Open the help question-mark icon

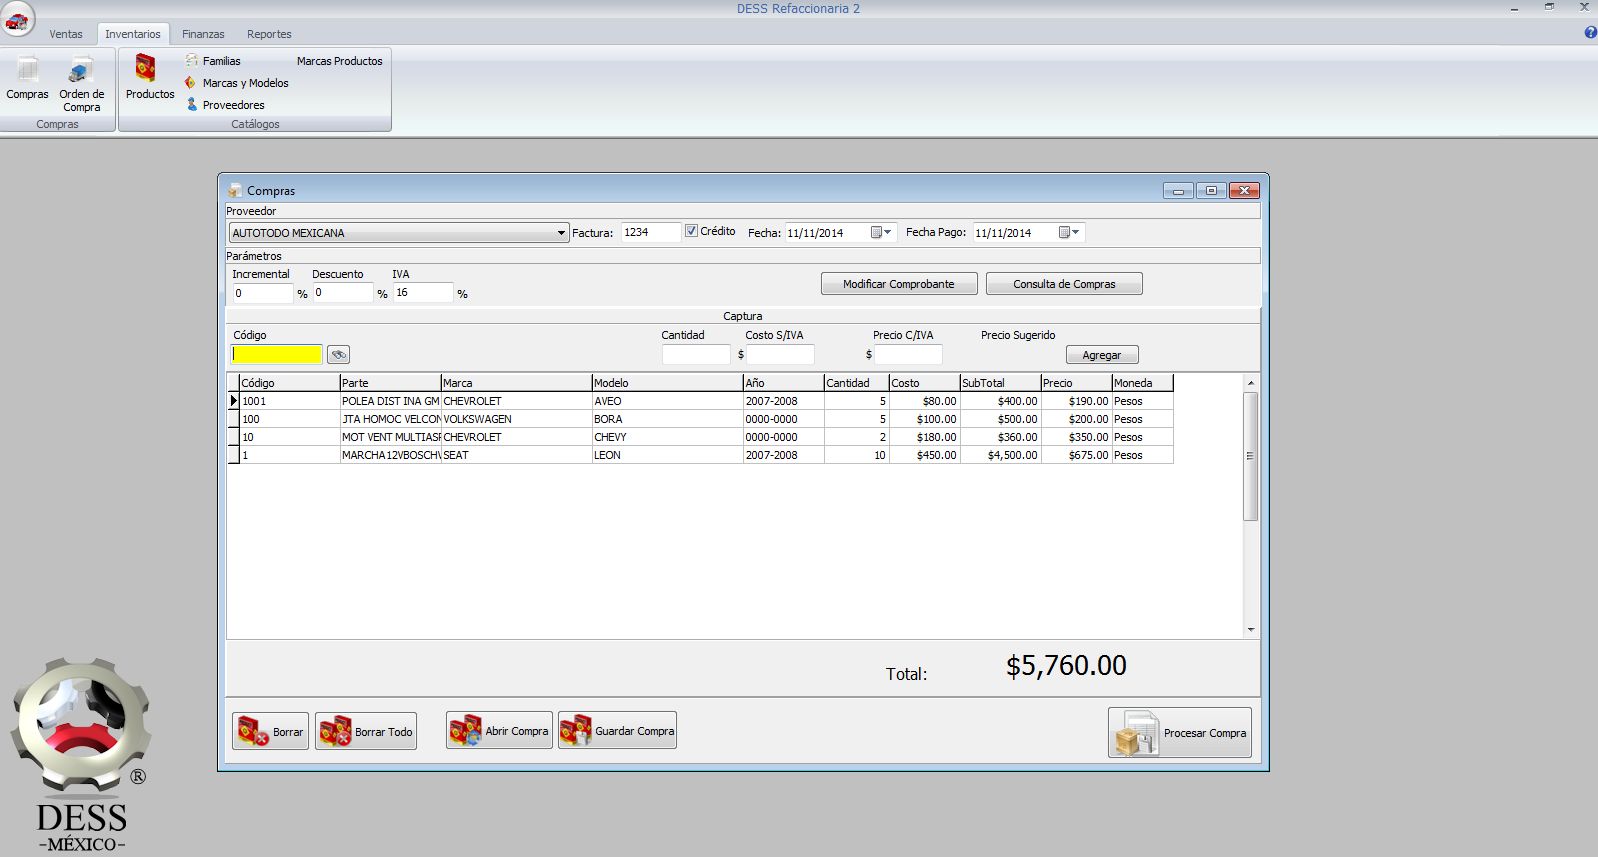tap(1590, 33)
